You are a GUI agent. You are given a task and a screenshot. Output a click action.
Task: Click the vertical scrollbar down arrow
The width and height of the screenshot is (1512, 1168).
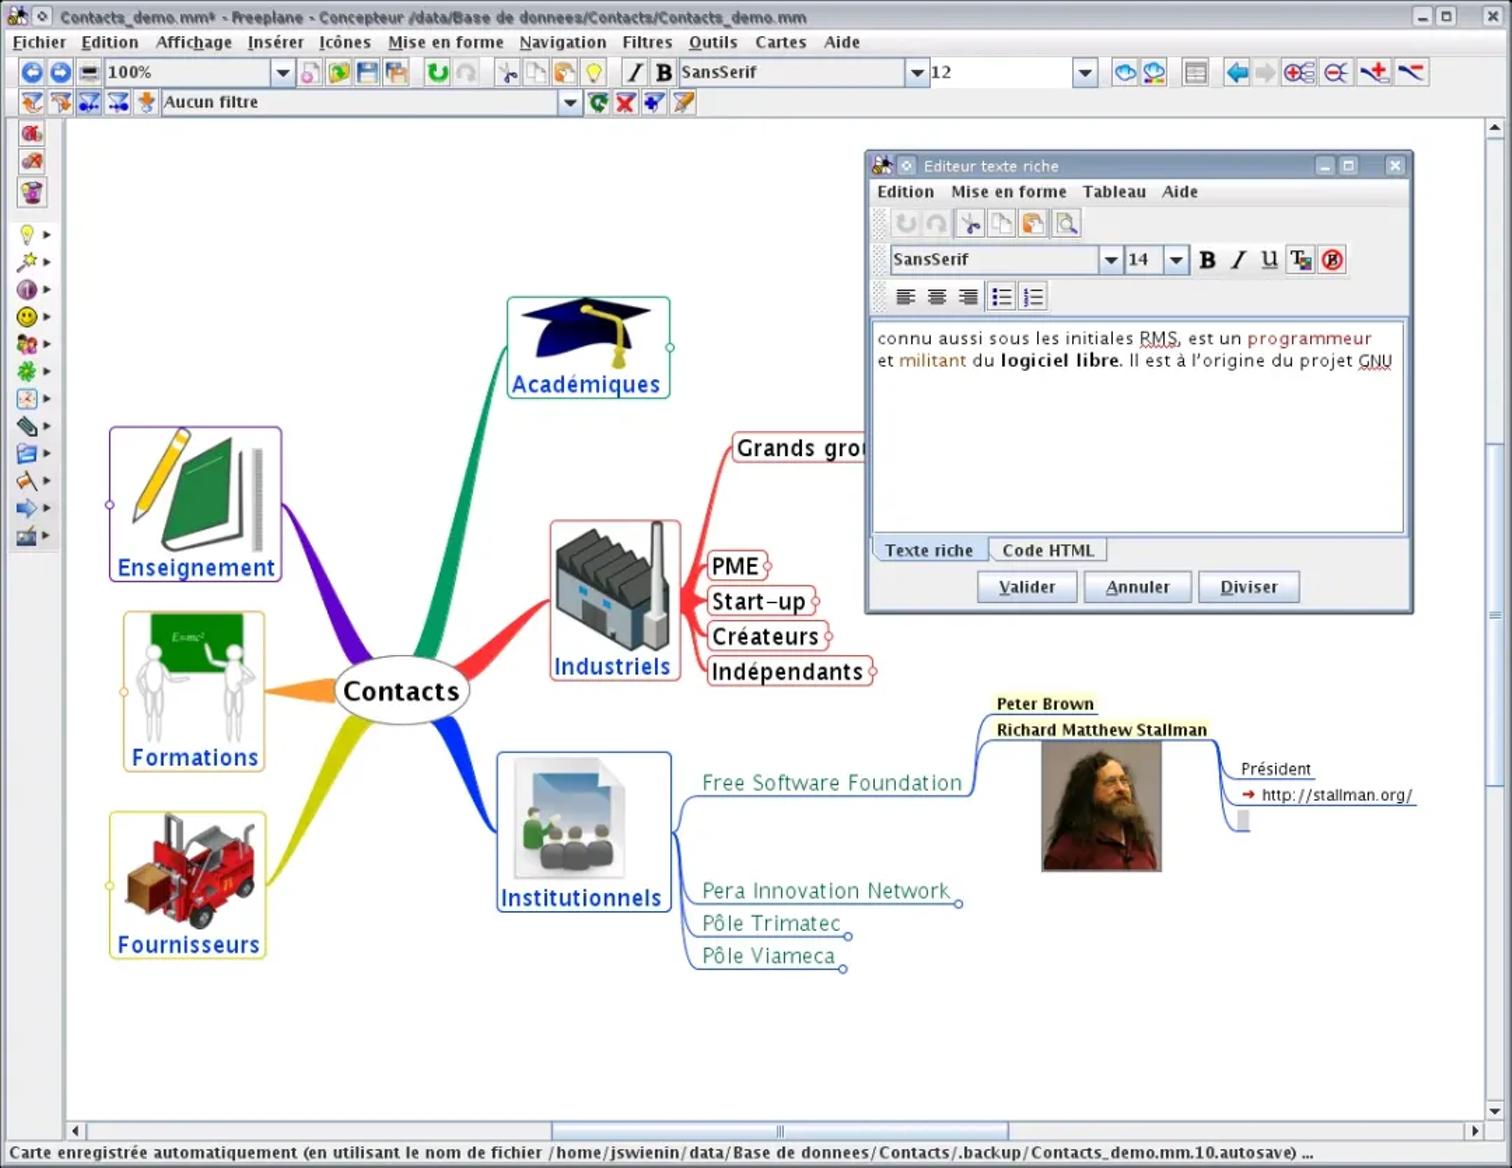click(1495, 1110)
